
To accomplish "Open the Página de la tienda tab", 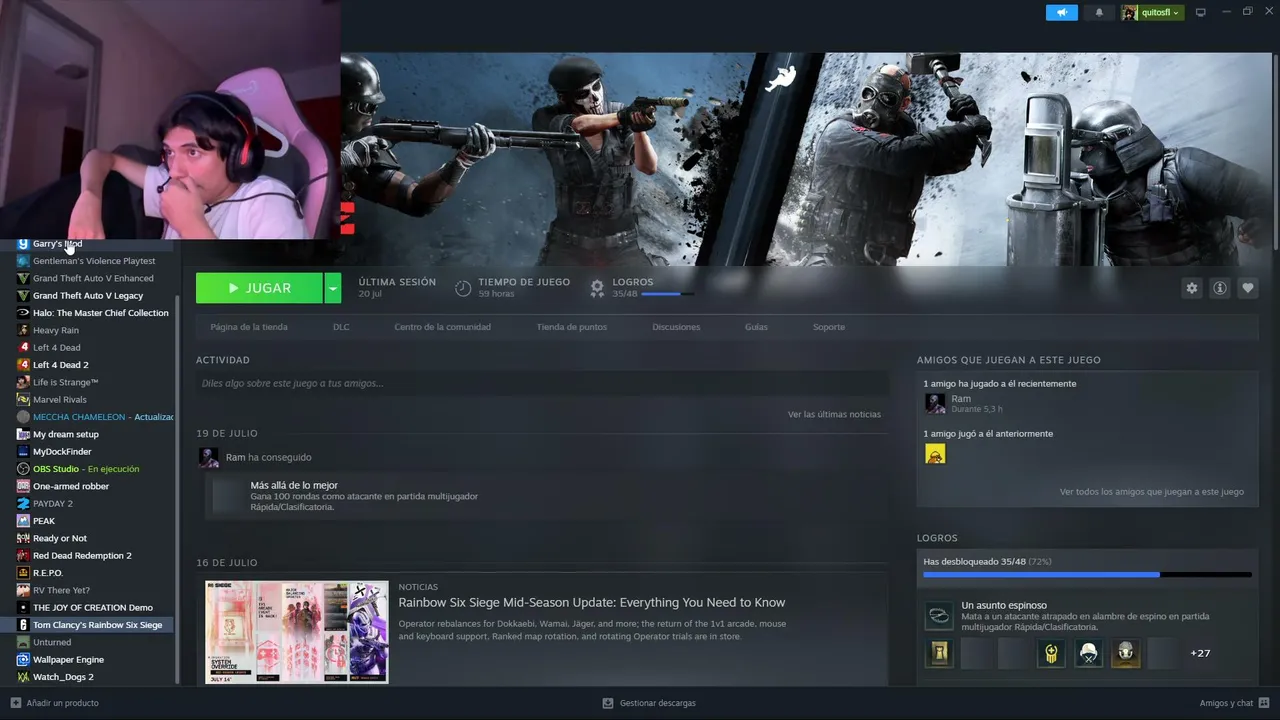I will 249,327.
